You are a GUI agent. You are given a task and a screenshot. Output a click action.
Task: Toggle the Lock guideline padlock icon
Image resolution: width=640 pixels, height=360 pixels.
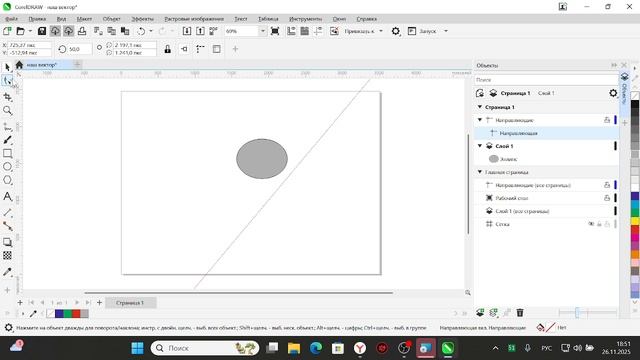pos(168,49)
